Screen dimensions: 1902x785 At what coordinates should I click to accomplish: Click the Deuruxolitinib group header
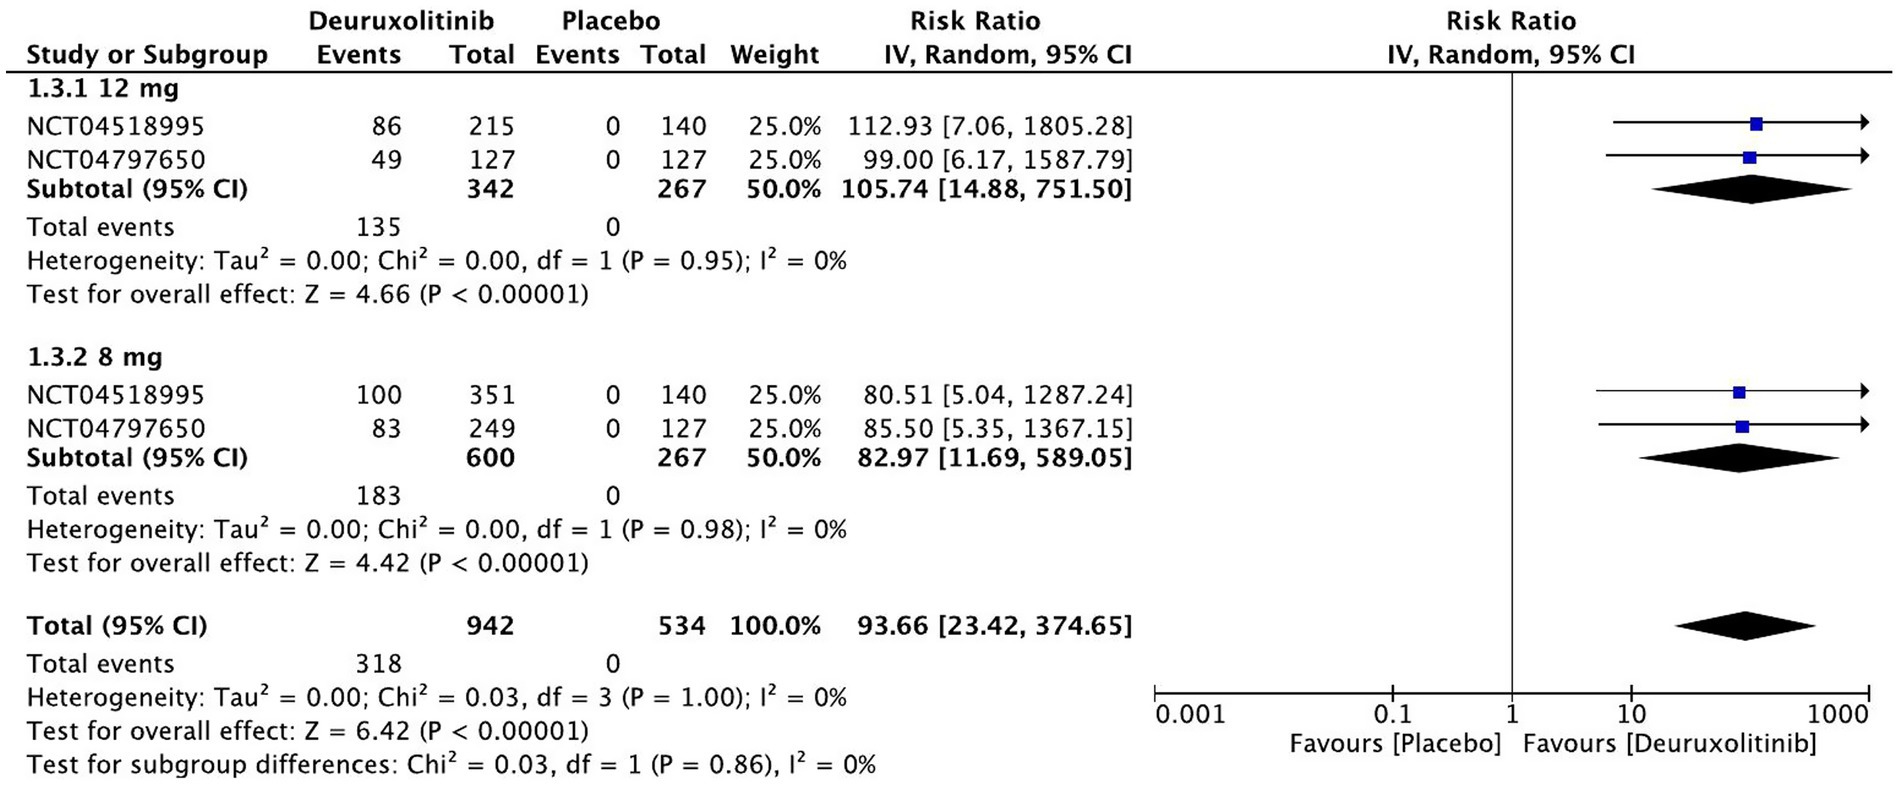point(401,21)
